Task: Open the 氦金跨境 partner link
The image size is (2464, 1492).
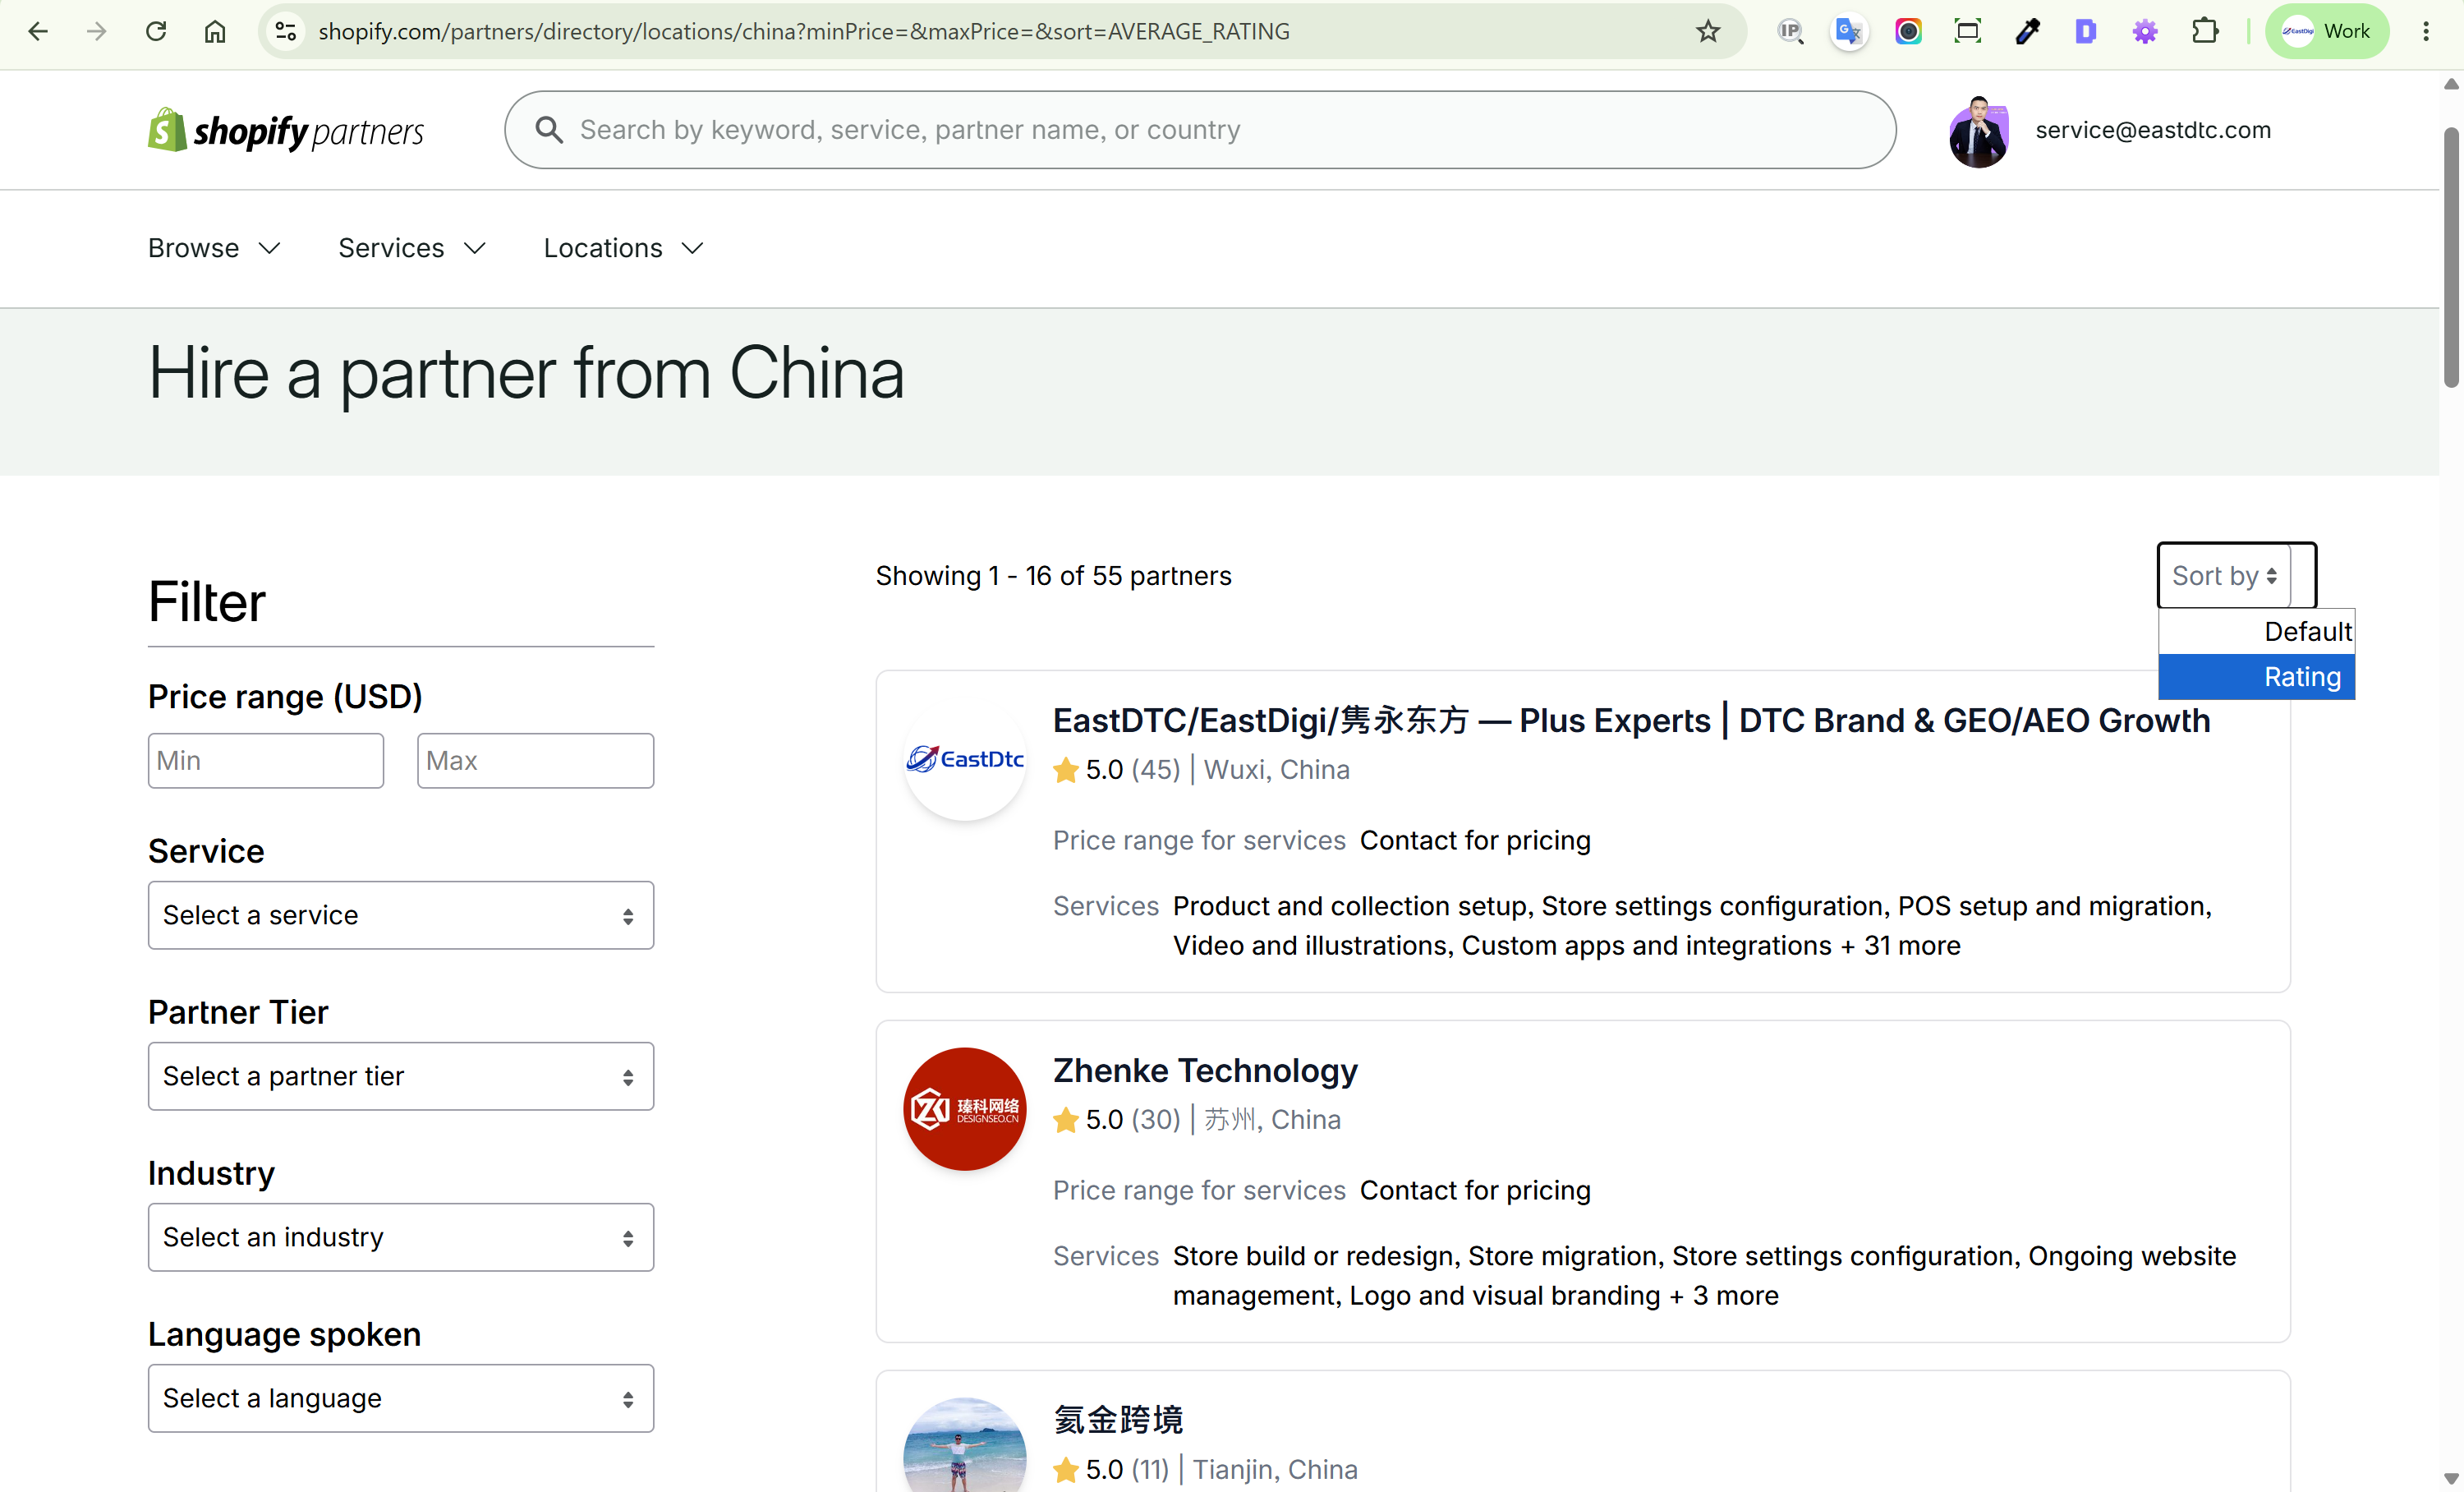Action: pos(1118,1420)
